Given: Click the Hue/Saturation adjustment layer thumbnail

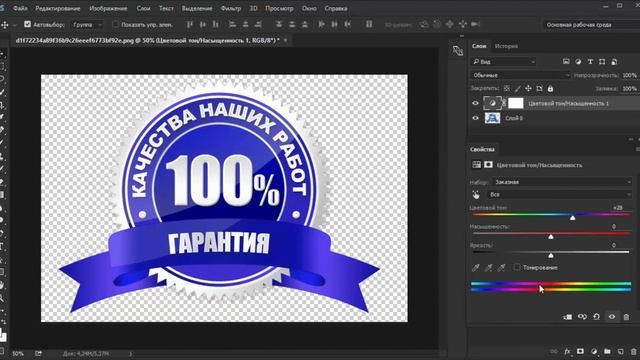Looking at the screenshot, I should tap(492, 103).
